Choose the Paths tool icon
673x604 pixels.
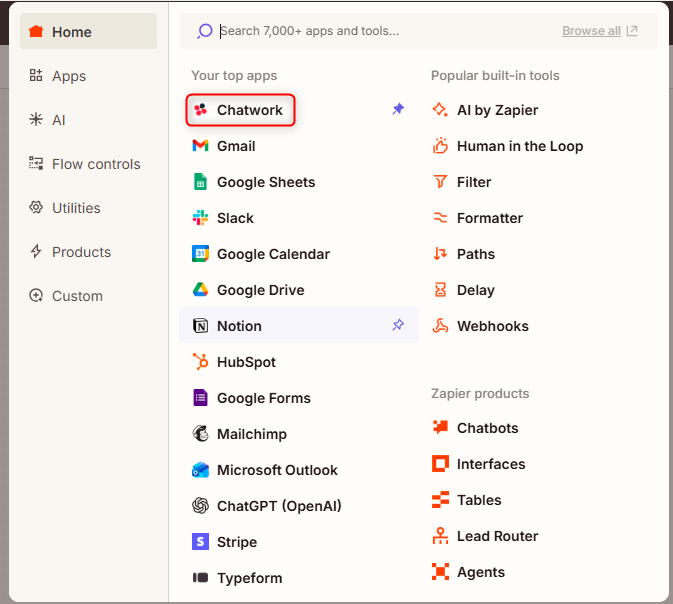click(x=440, y=254)
